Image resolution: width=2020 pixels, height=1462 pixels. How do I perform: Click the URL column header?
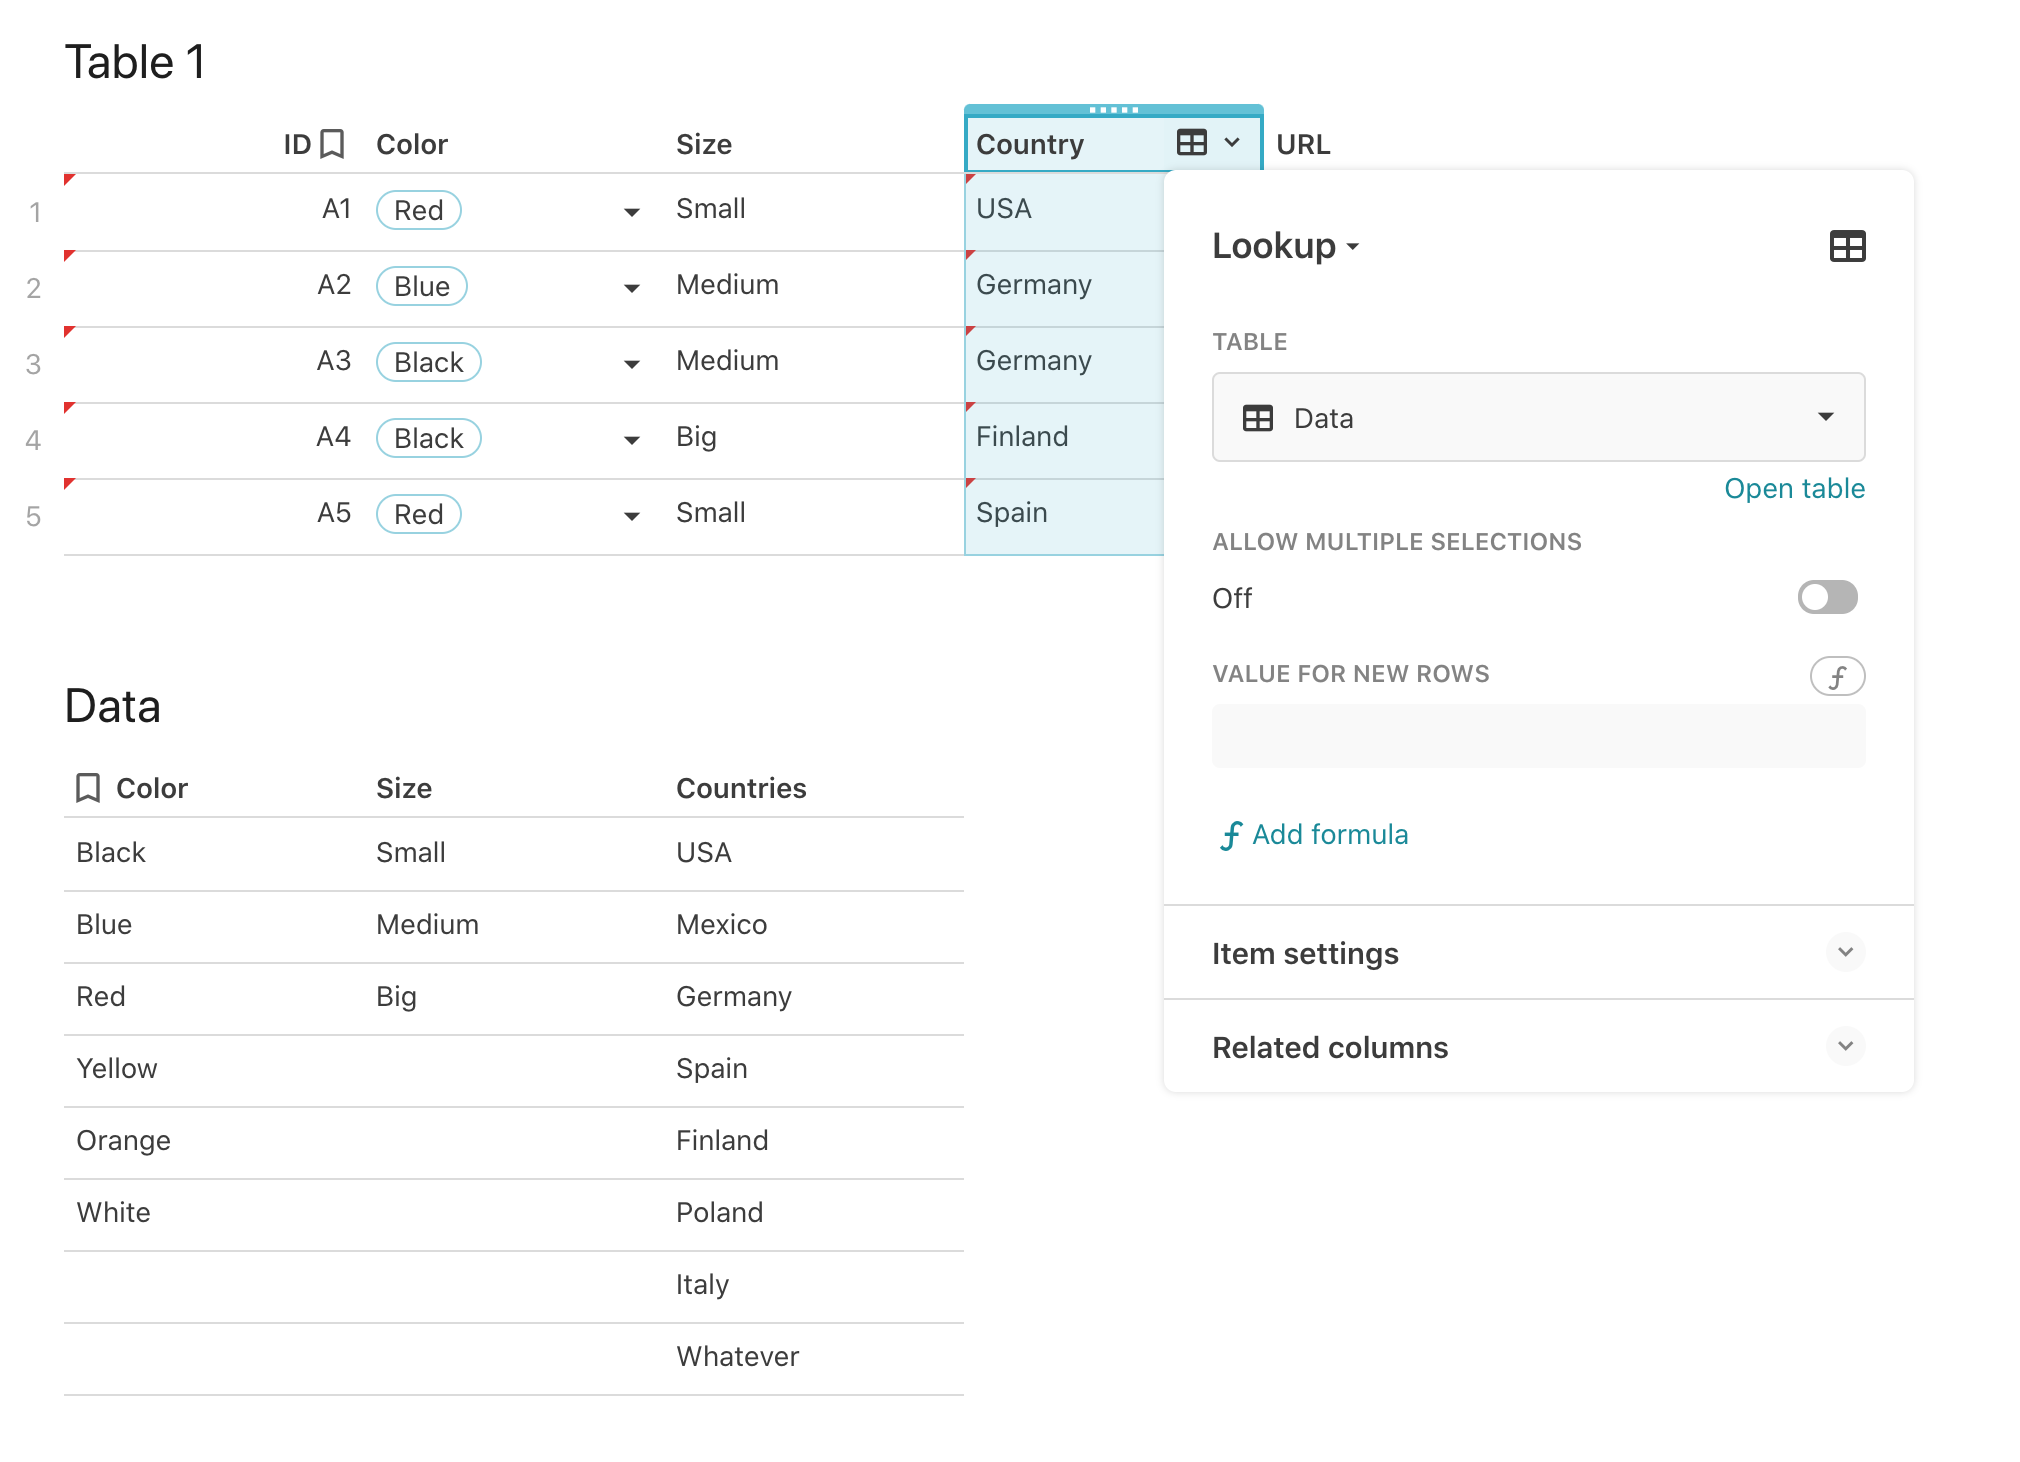[x=1303, y=145]
